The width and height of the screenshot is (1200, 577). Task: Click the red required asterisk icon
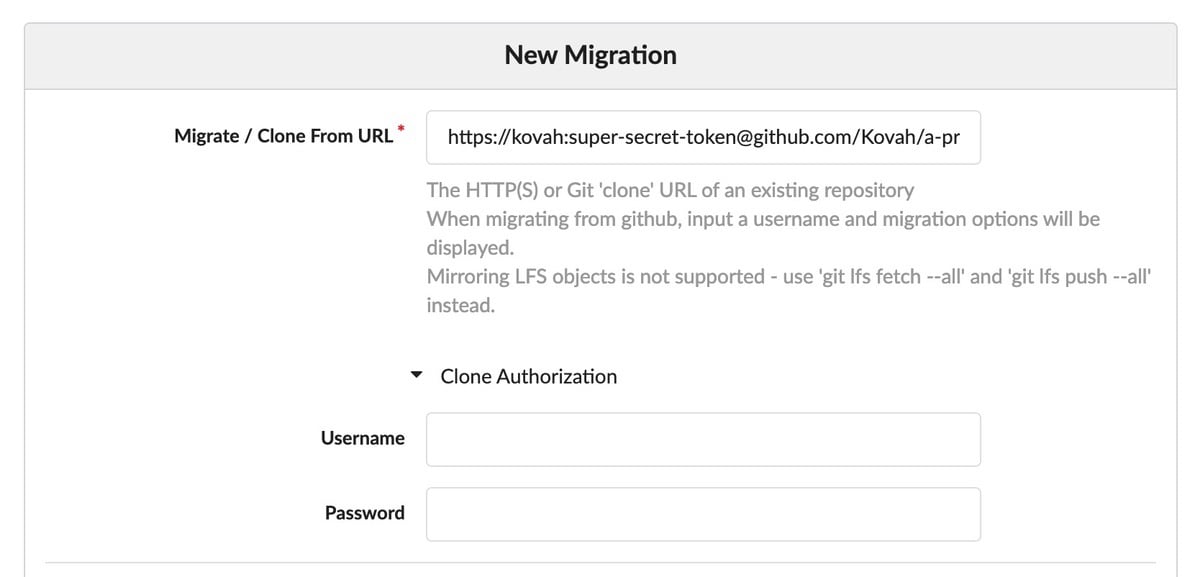point(401,129)
